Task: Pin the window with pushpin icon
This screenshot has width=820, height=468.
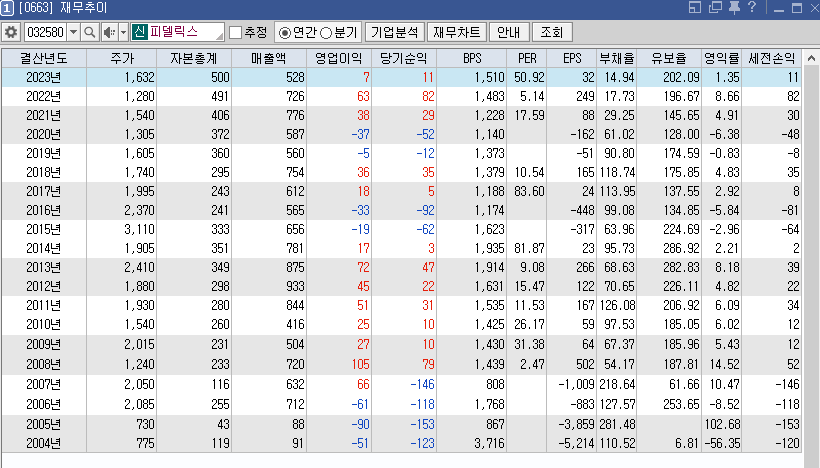Action: pyautogui.click(x=734, y=7)
